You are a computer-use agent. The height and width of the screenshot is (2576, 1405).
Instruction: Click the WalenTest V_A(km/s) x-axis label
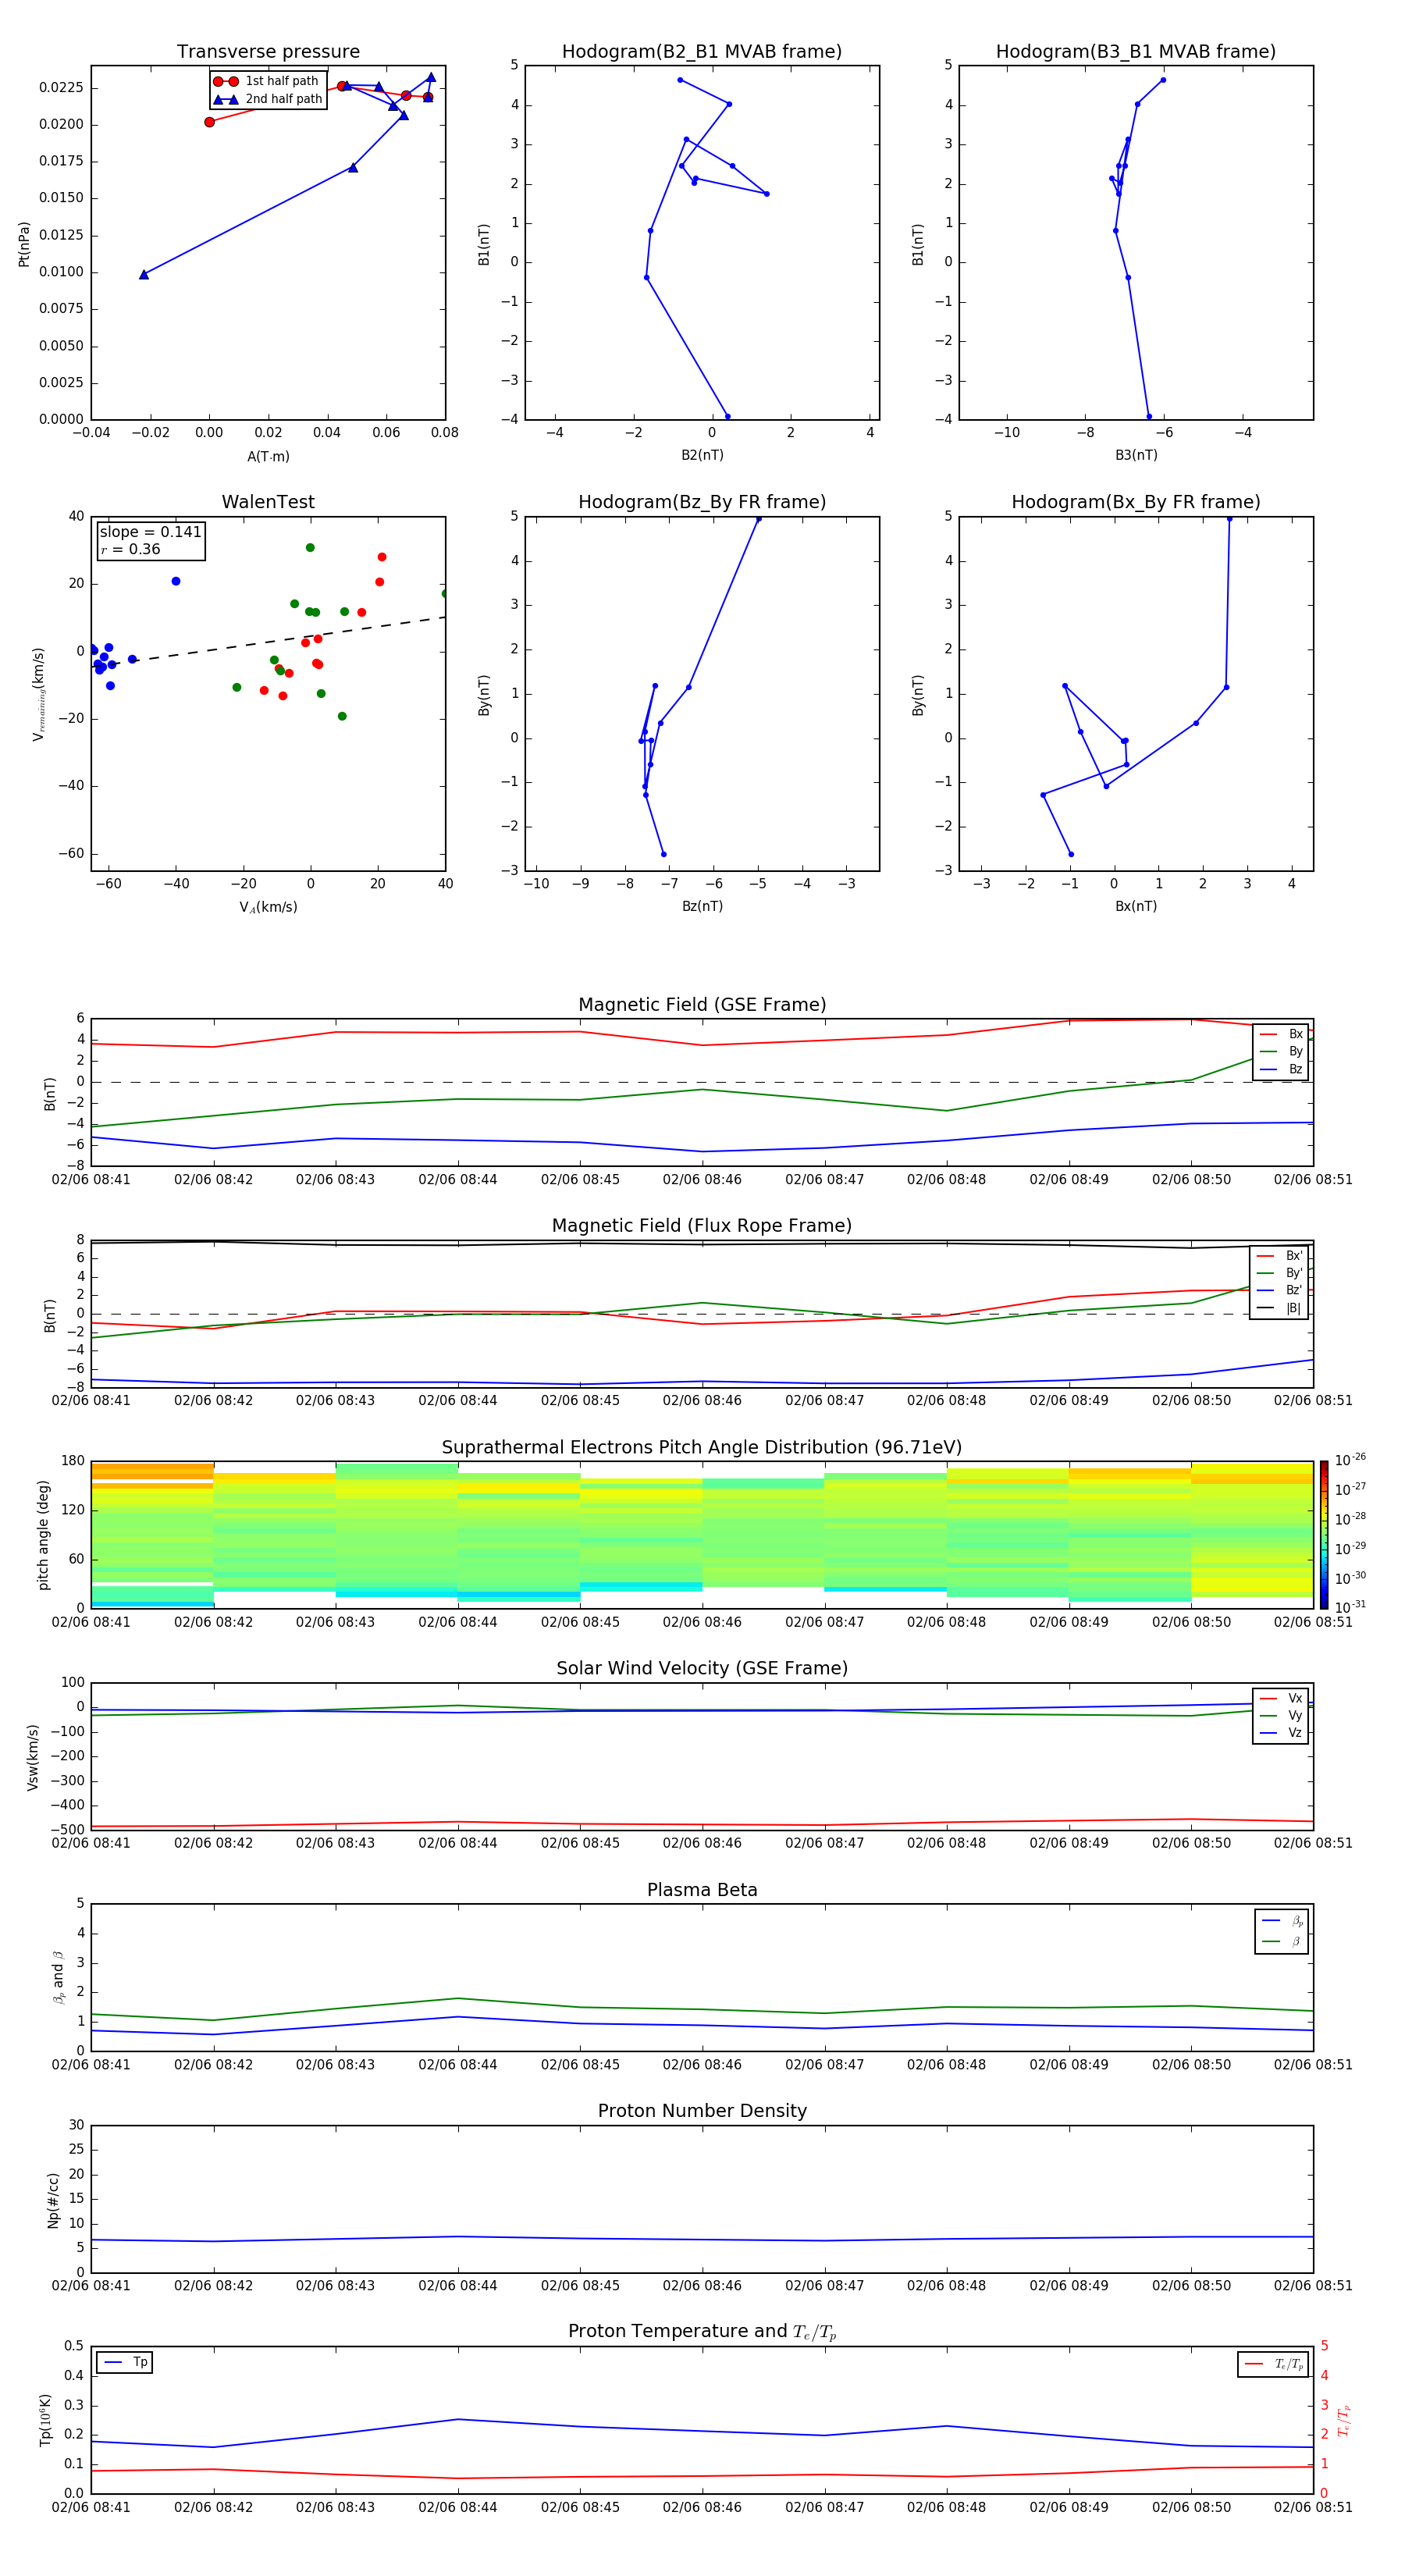(268, 907)
